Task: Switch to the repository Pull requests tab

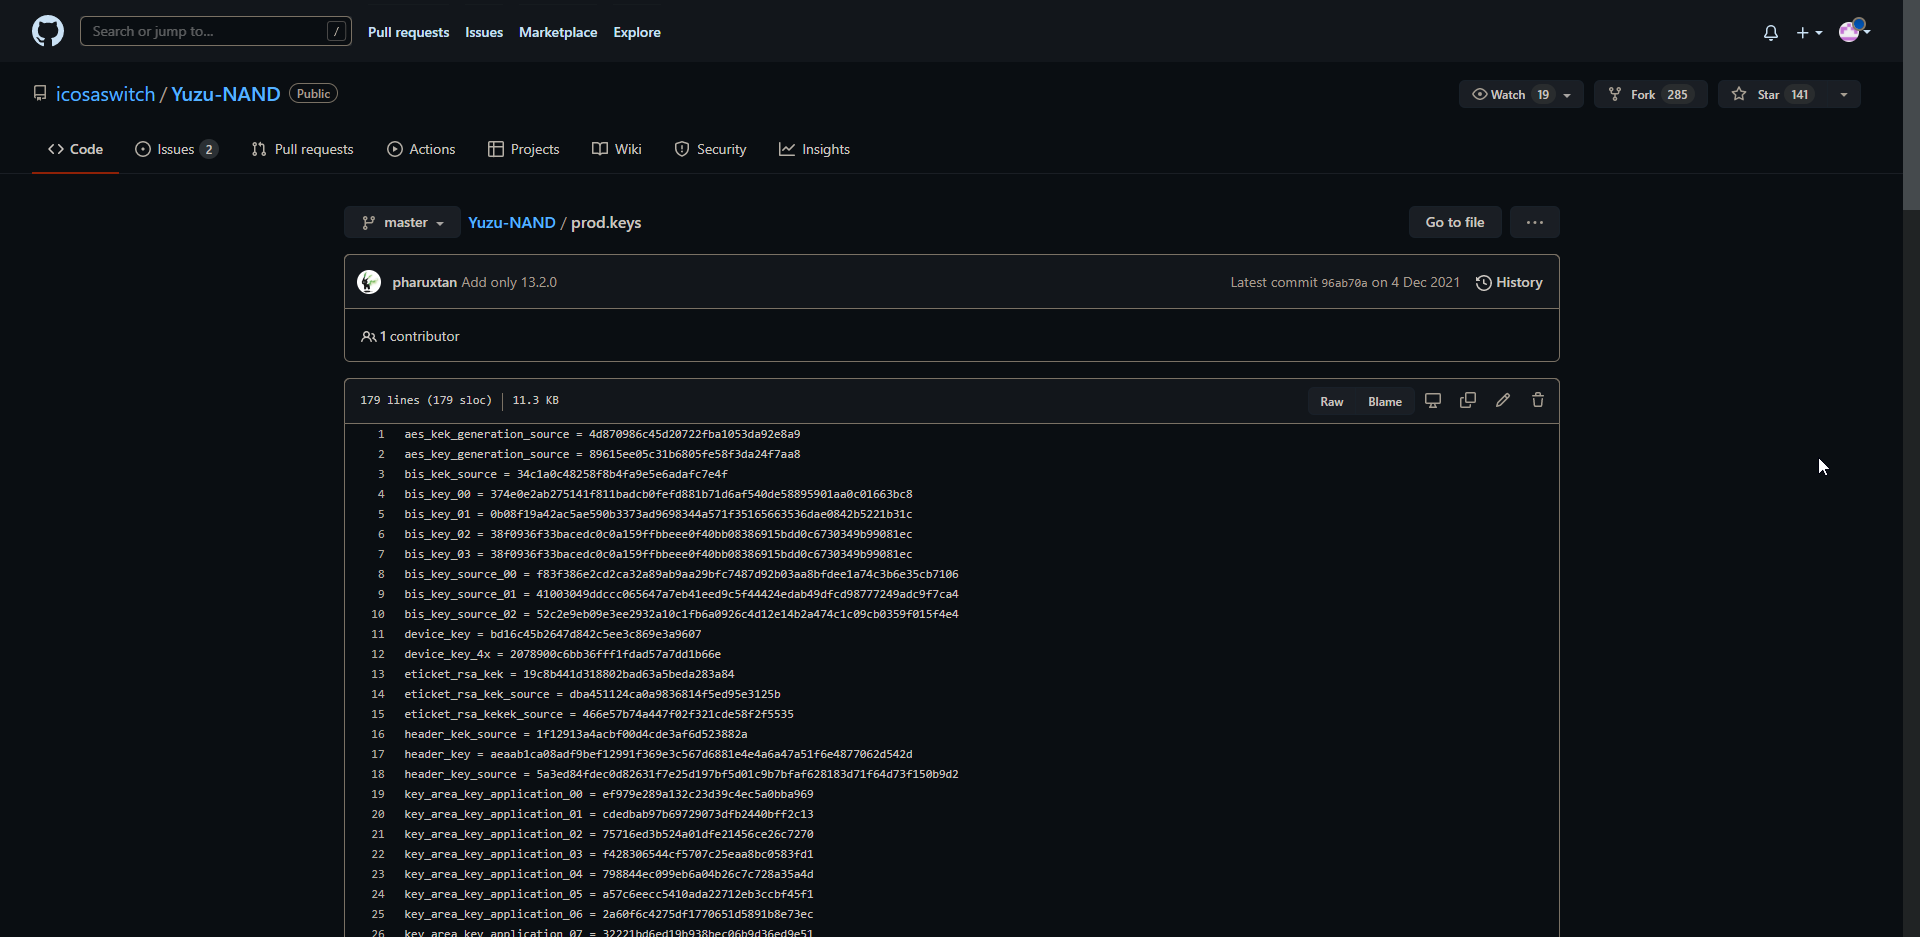Action: tap(302, 149)
